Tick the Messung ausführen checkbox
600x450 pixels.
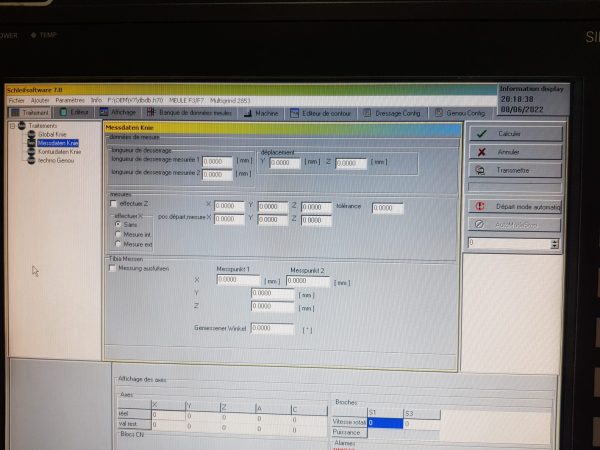click(x=112, y=268)
